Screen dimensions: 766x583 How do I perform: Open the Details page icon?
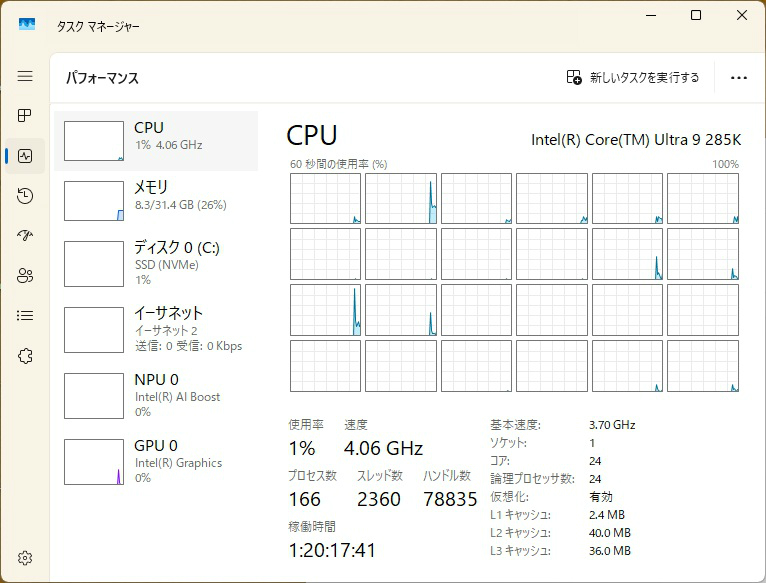(x=25, y=316)
